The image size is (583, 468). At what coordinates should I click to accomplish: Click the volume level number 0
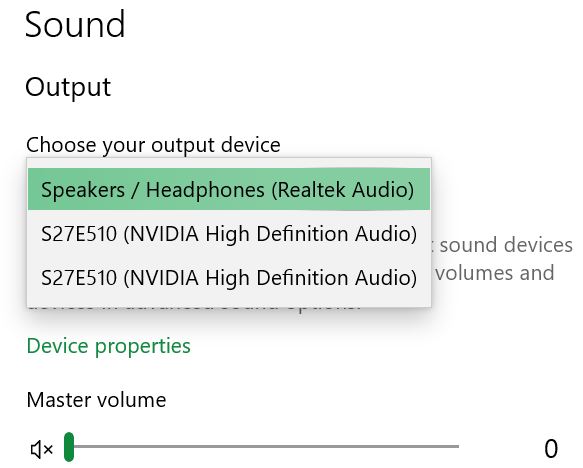551,449
